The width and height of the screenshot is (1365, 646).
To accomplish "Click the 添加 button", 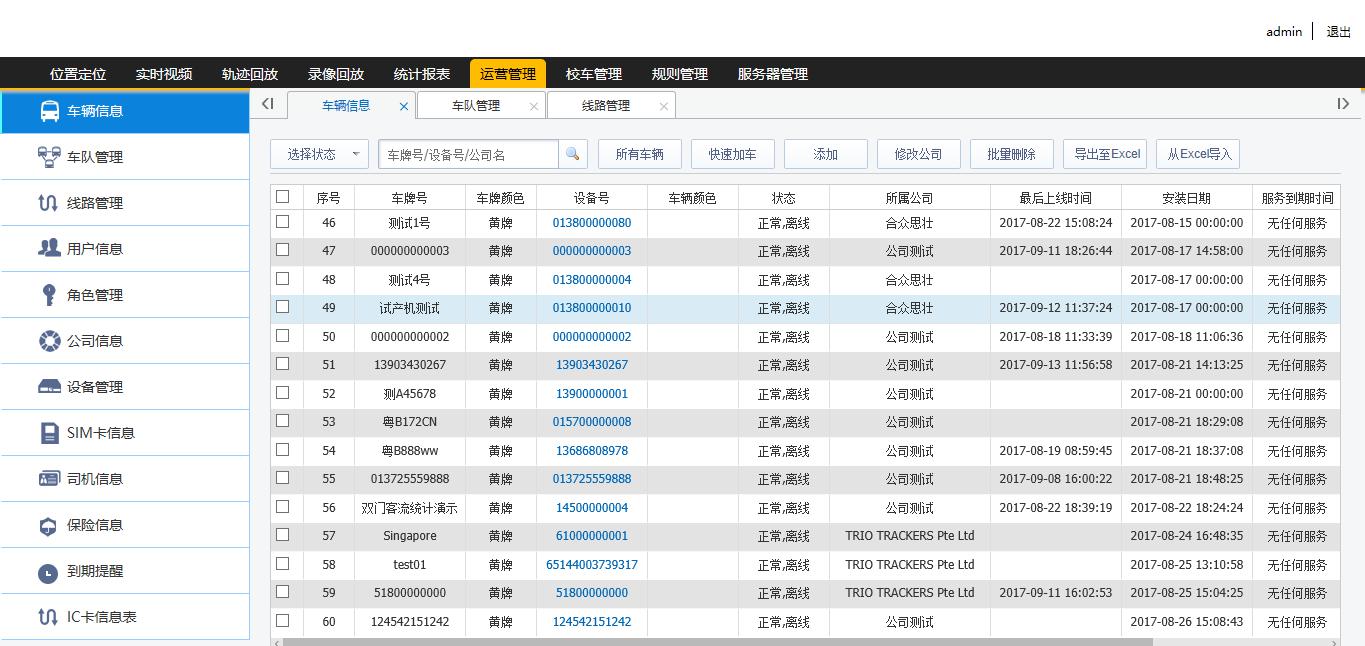I will (826, 154).
